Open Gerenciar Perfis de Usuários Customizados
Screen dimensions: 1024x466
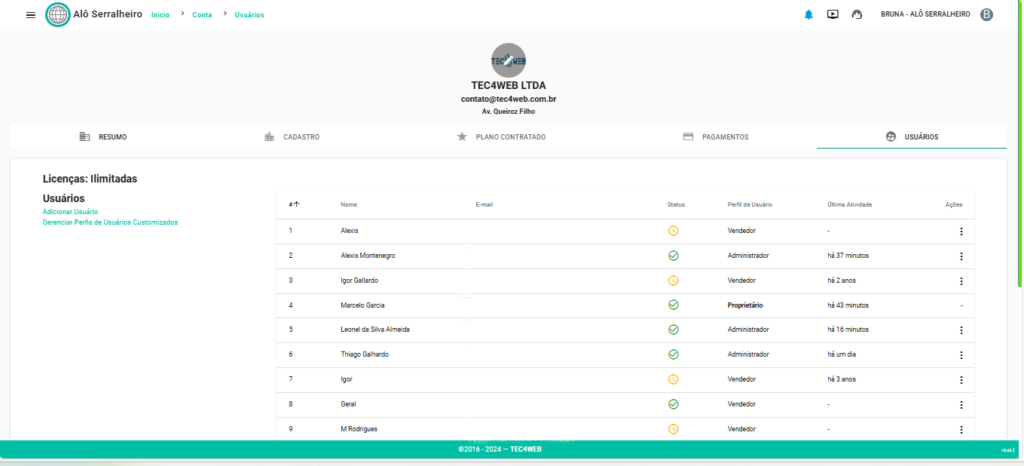tap(110, 222)
